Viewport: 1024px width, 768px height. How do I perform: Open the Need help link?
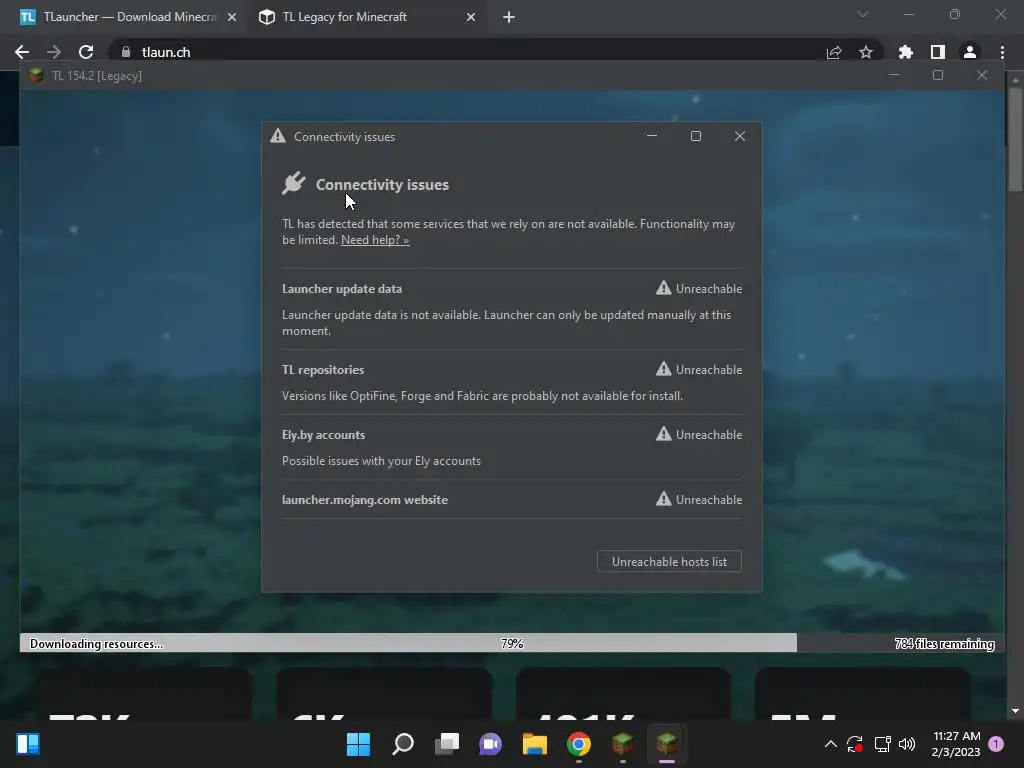tap(375, 240)
